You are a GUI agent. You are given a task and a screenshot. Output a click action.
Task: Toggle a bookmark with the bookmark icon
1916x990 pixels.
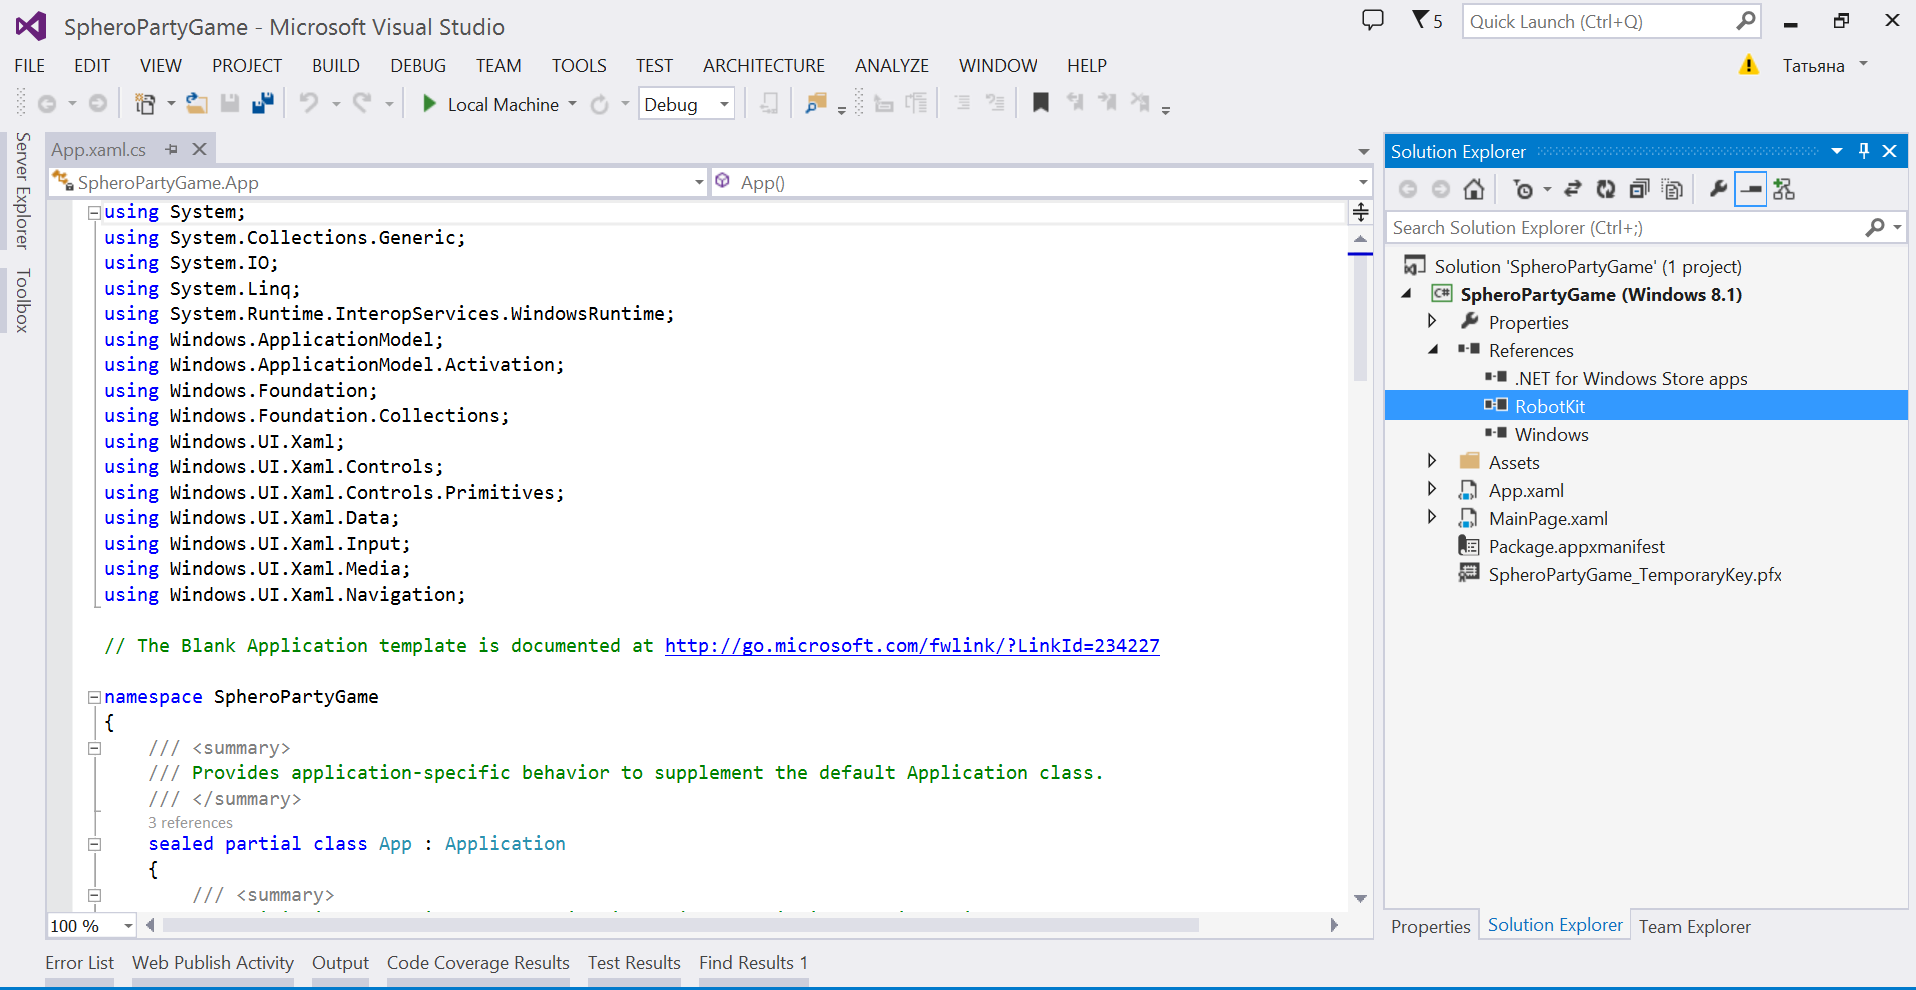tap(1041, 103)
